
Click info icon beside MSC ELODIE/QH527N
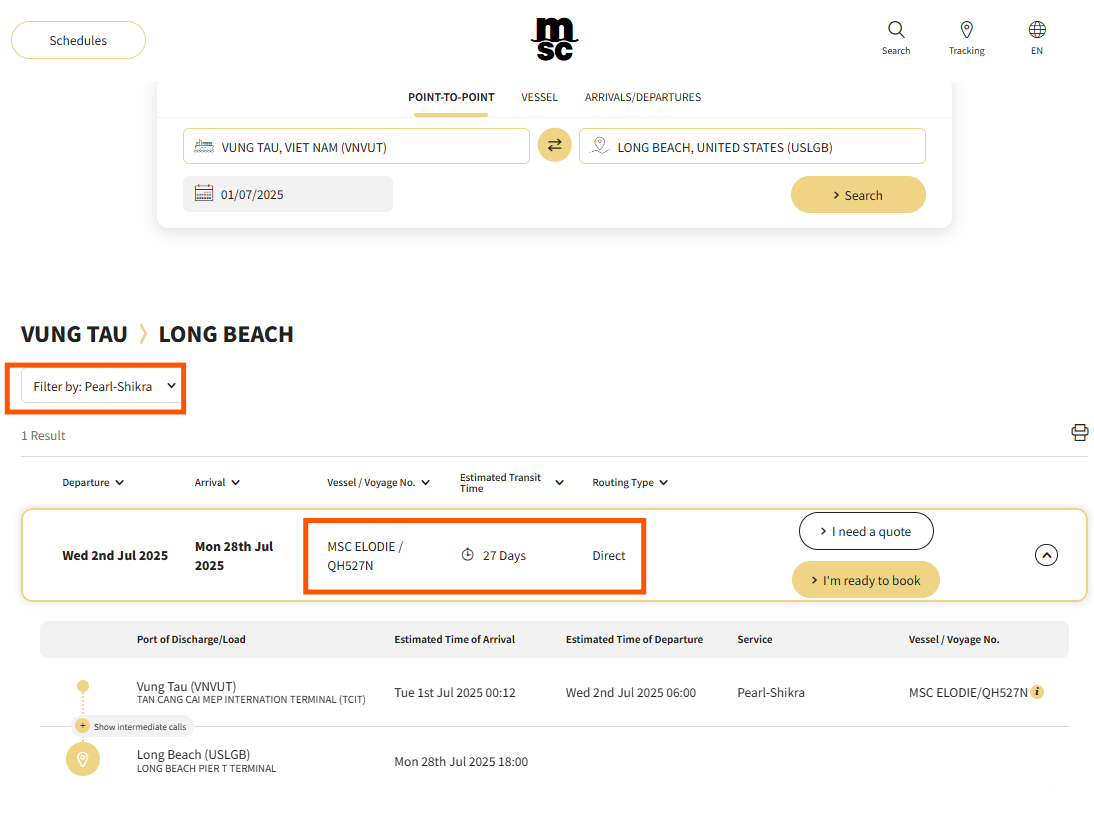1037,692
